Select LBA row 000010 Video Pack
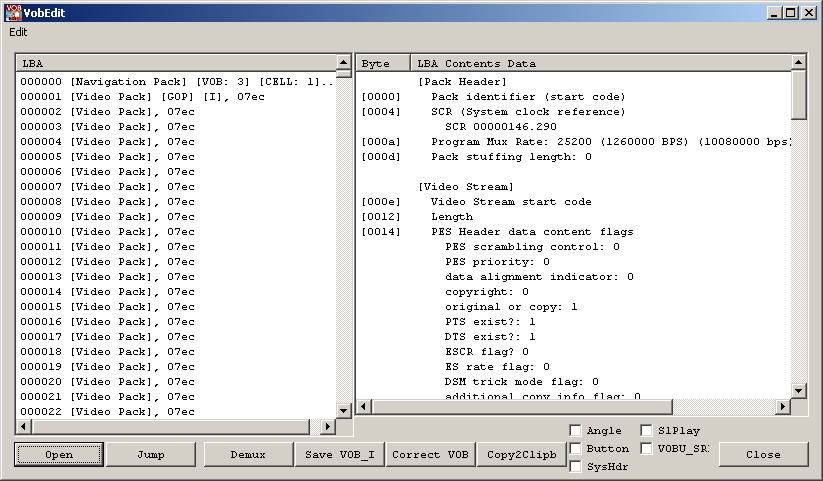Viewport: 823px width, 481px height. coord(107,232)
